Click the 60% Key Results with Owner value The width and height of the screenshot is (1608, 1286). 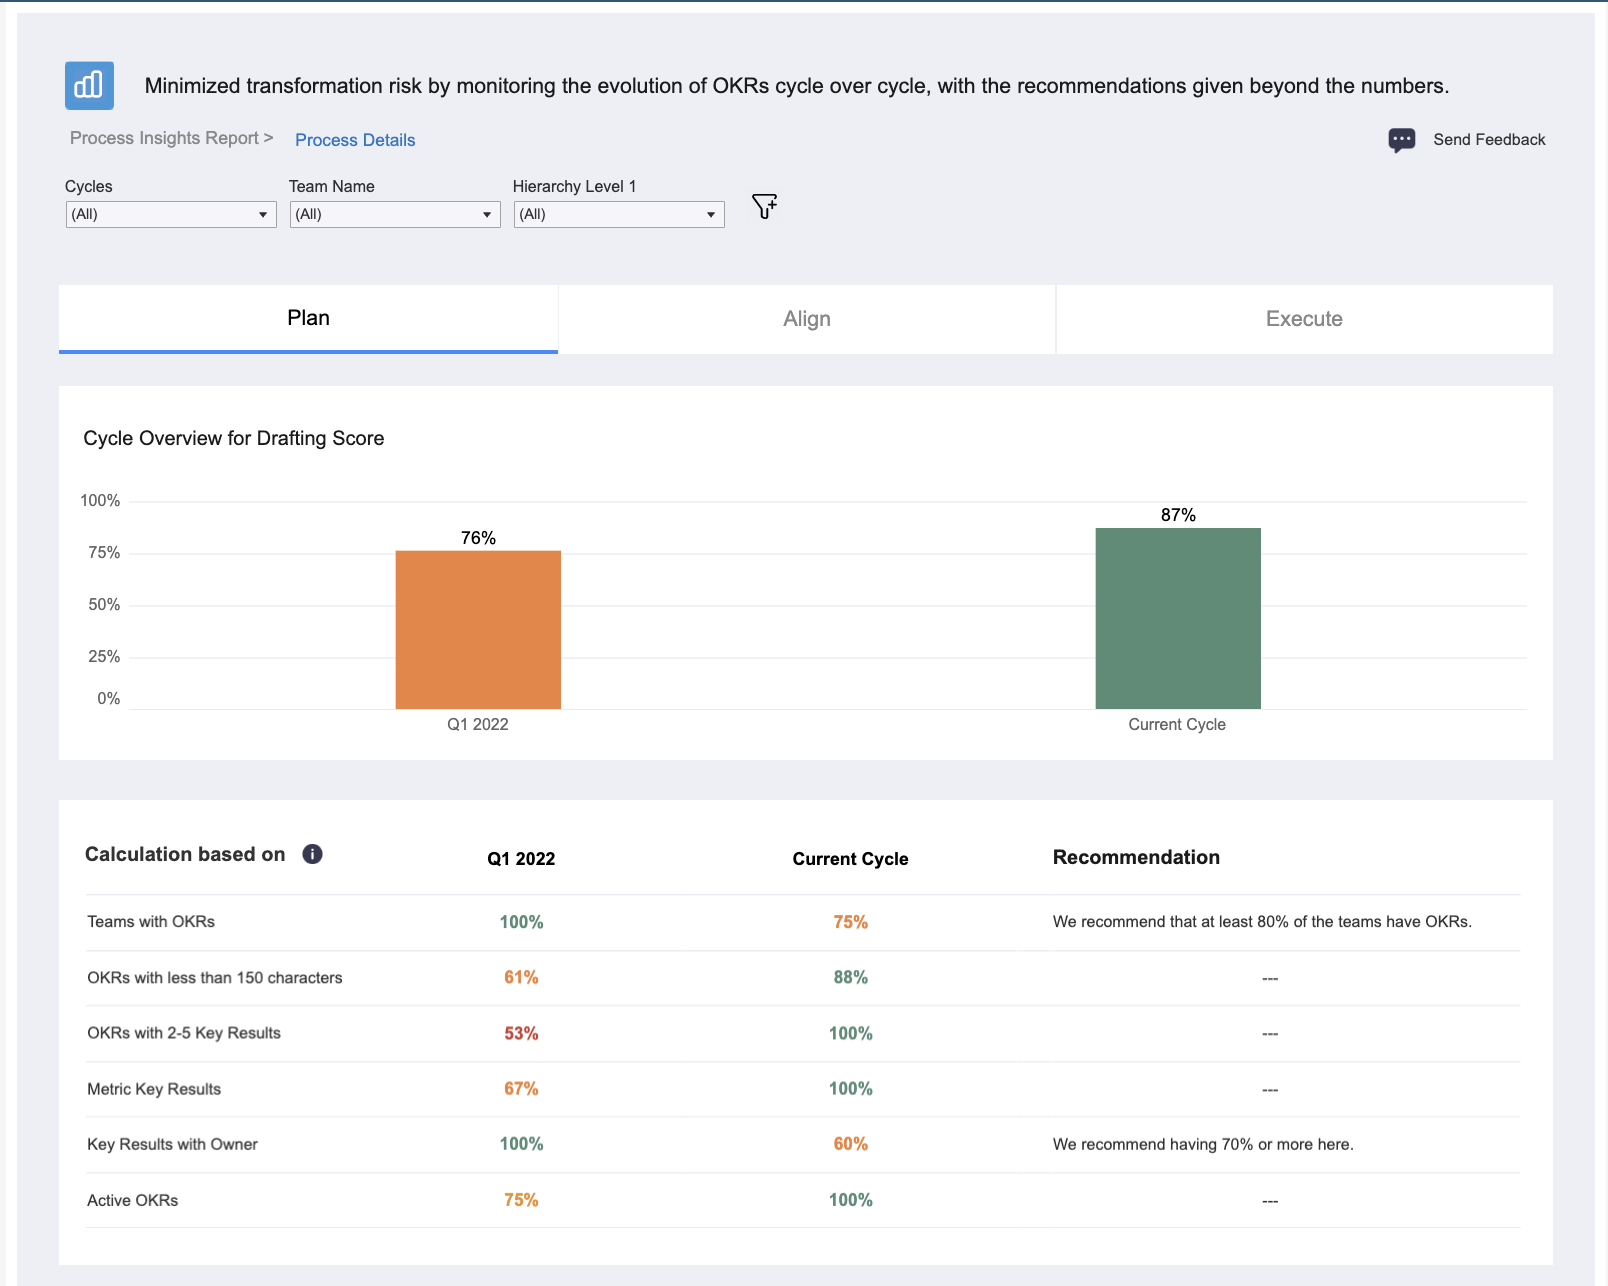click(851, 1144)
